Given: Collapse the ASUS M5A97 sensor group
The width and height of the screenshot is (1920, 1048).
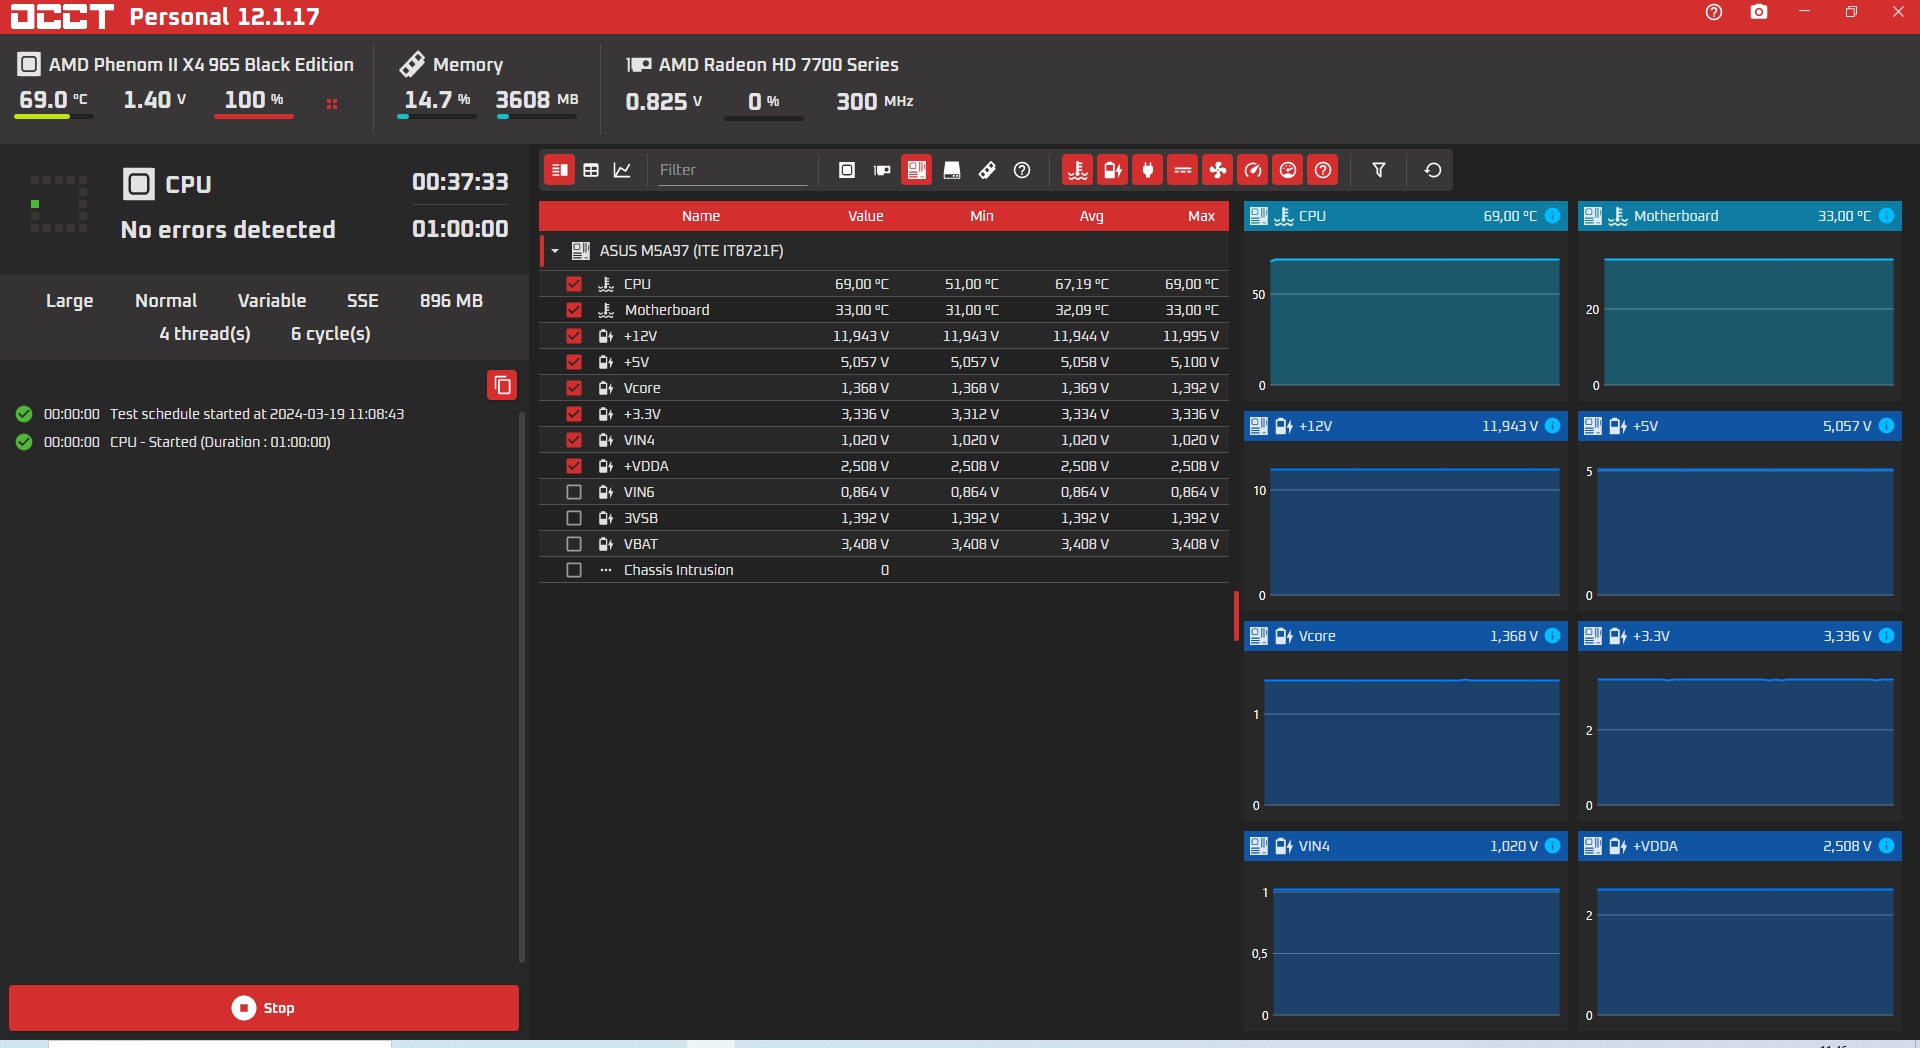Looking at the screenshot, I should 555,251.
